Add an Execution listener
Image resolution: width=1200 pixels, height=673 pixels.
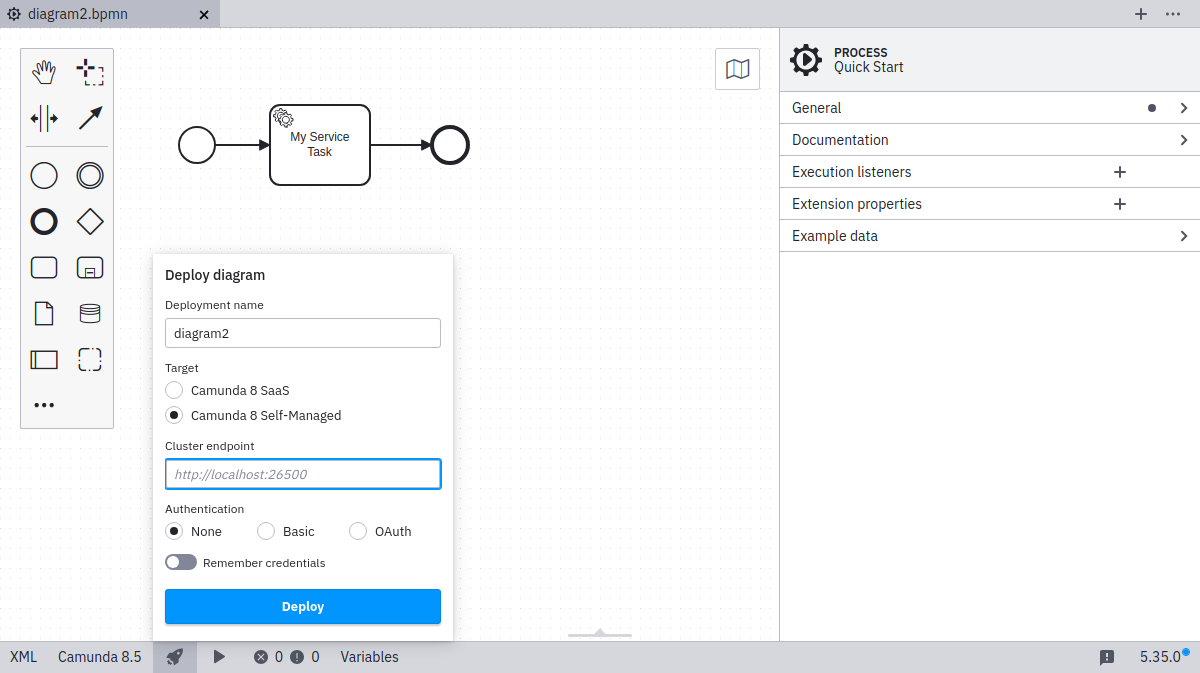pos(1119,172)
